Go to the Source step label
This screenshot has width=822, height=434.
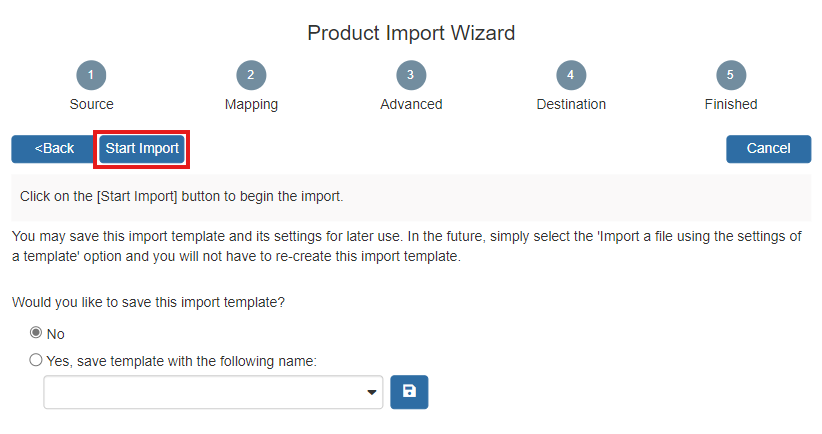[x=91, y=104]
